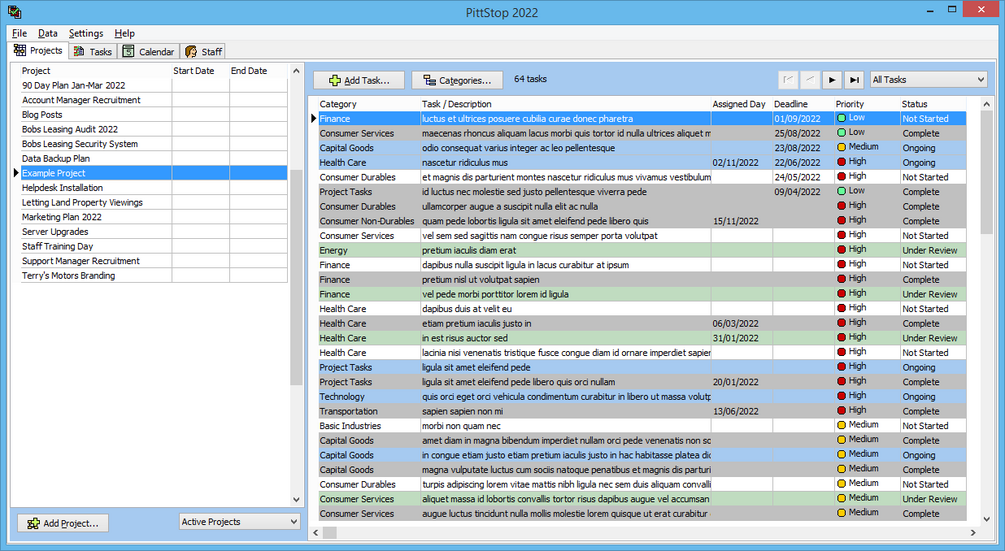Go to previous record navigation arrow
The width and height of the screenshot is (1005, 551).
(x=810, y=79)
